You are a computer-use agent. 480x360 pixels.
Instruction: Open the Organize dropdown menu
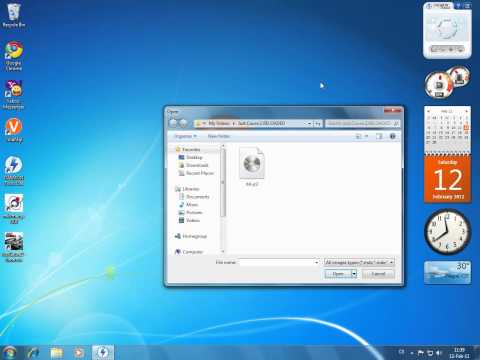(x=185, y=136)
